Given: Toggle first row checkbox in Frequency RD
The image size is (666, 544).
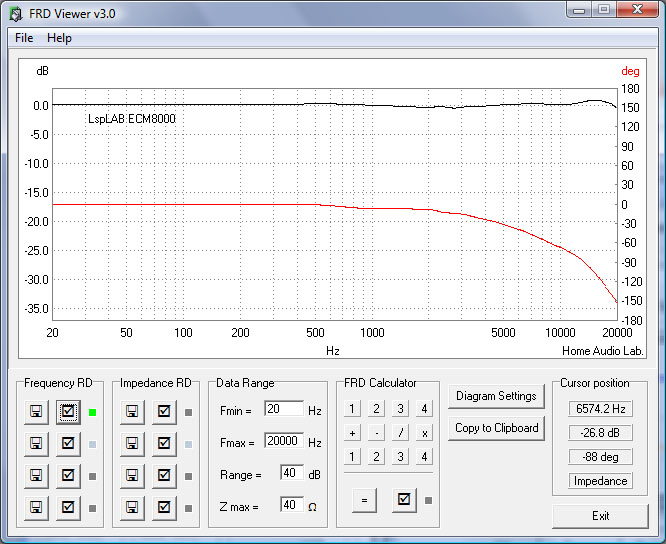Looking at the screenshot, I should tap(68, 412).
